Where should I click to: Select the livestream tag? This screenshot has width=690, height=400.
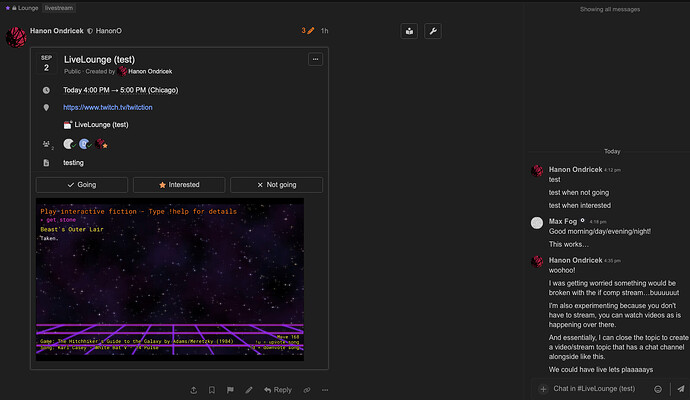(59, 8)
